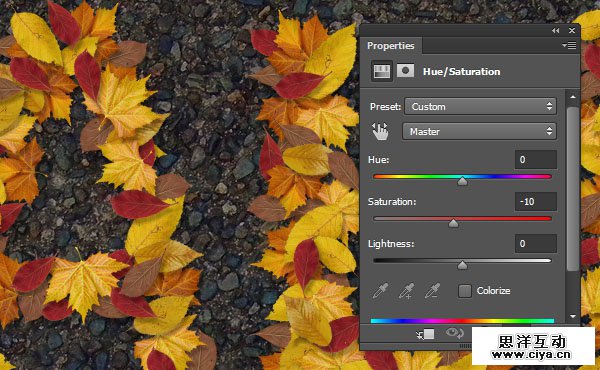Screen dimensions: 600x370
Task: Click the clip to layer icon
Action: click(x=426, y=334)
